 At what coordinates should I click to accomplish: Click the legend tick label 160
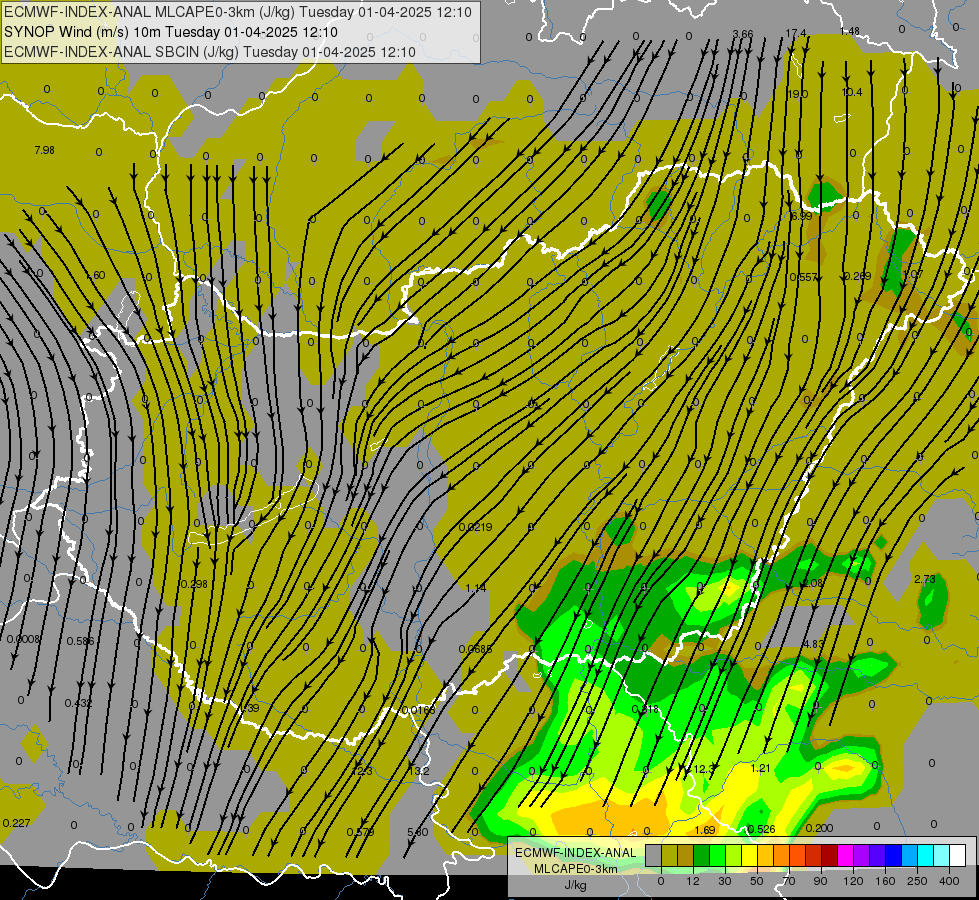point(885,881)
